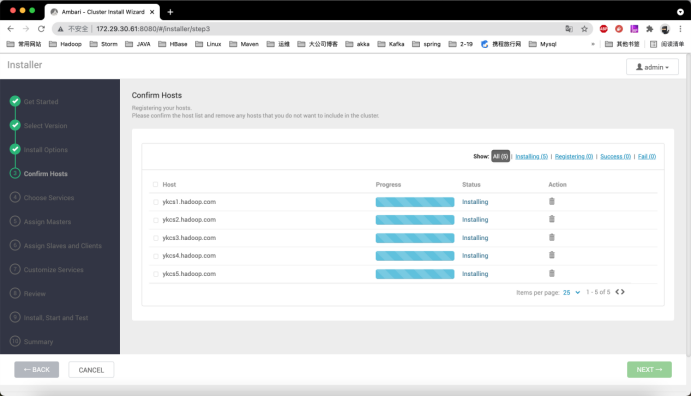Viewport: 692px width, 396px height.
Task: Open the Storm bookmarks folder
Action: 104,44
